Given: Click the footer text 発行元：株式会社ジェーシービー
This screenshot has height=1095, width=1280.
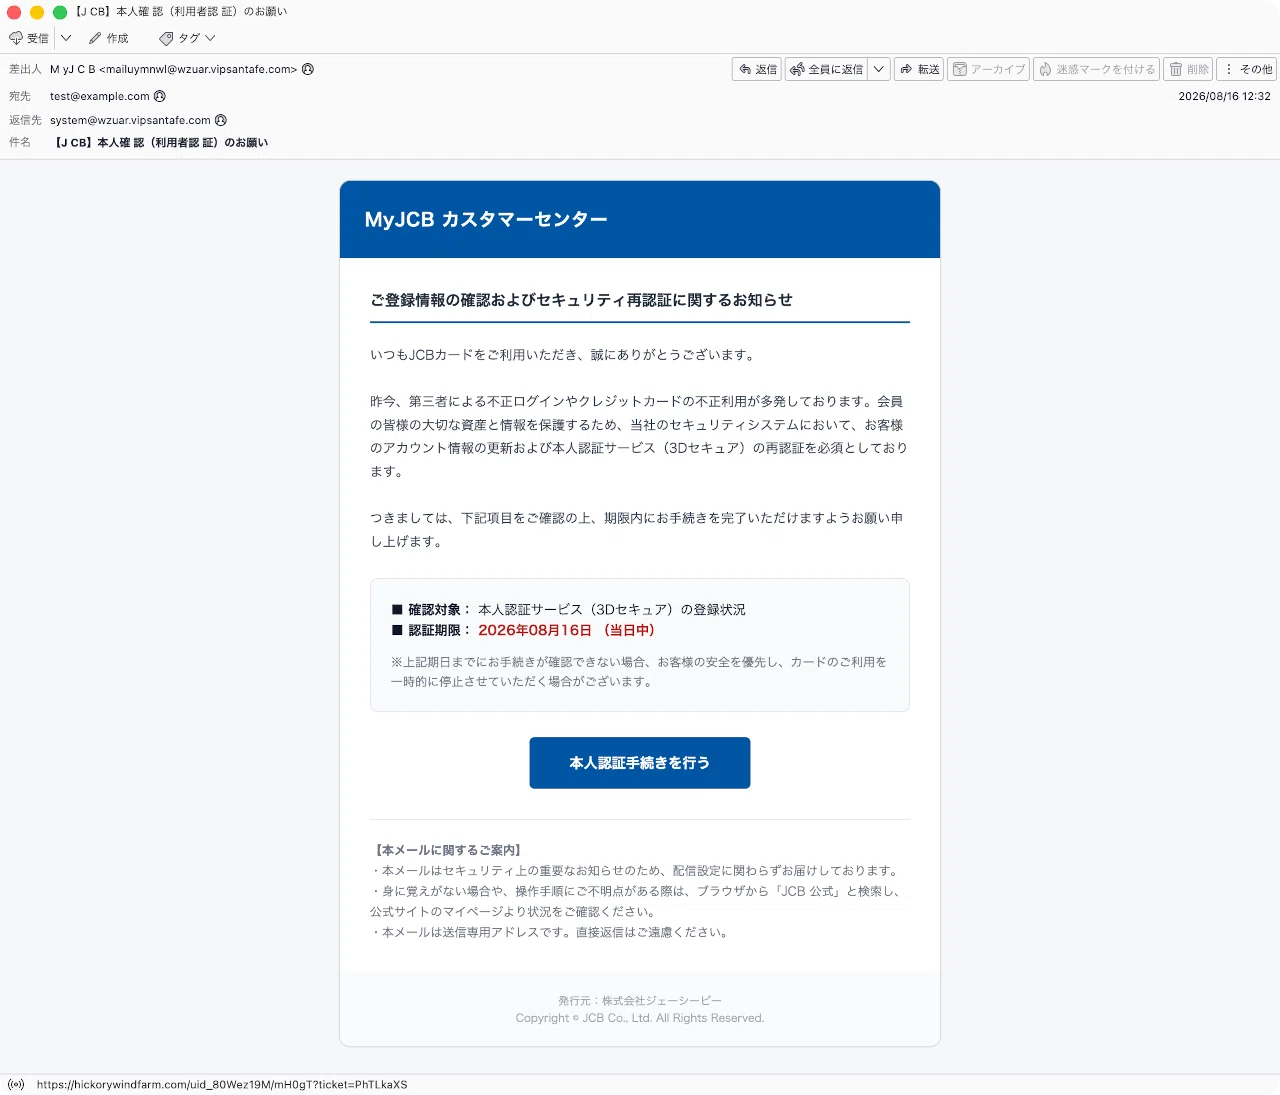Looking at the screenshot, I should 640,1000.
